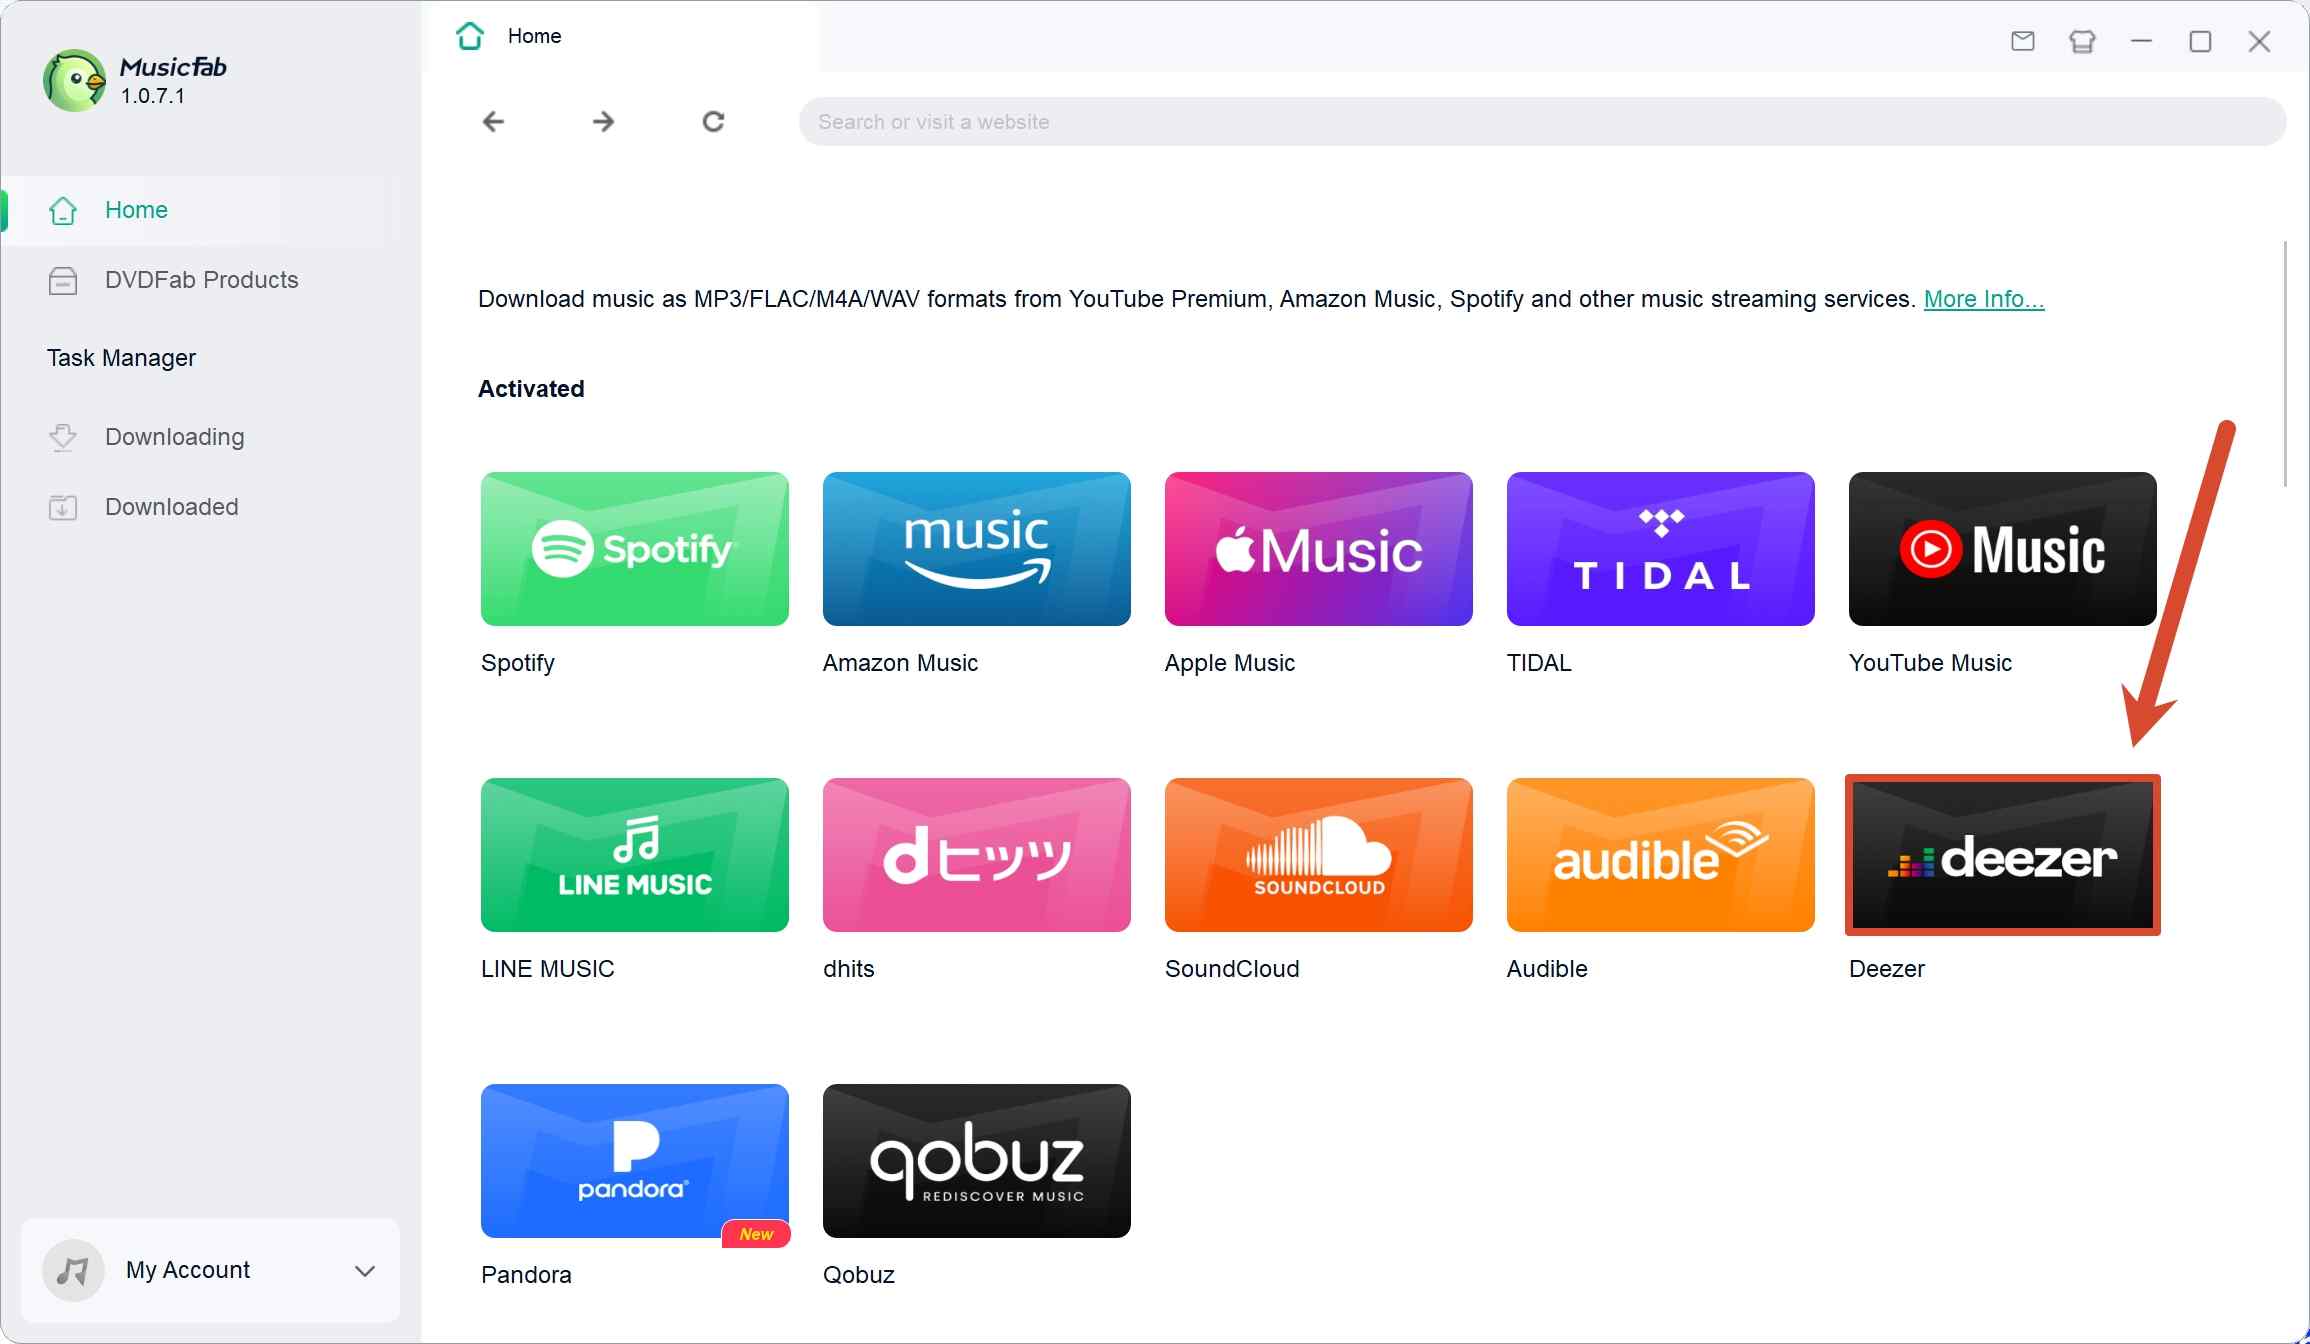Open the Qobuz tile

point(976,1161)
